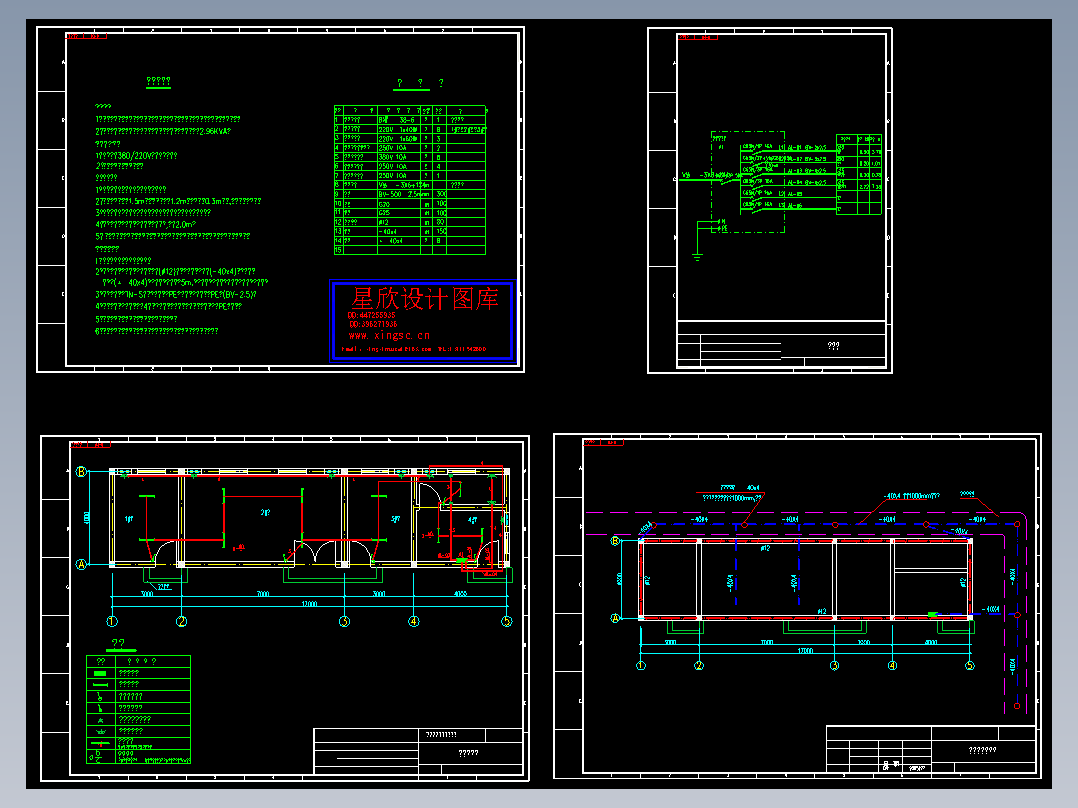
Task: Select the "(BY-2.5)" line in the design notes
Action: 176,294
